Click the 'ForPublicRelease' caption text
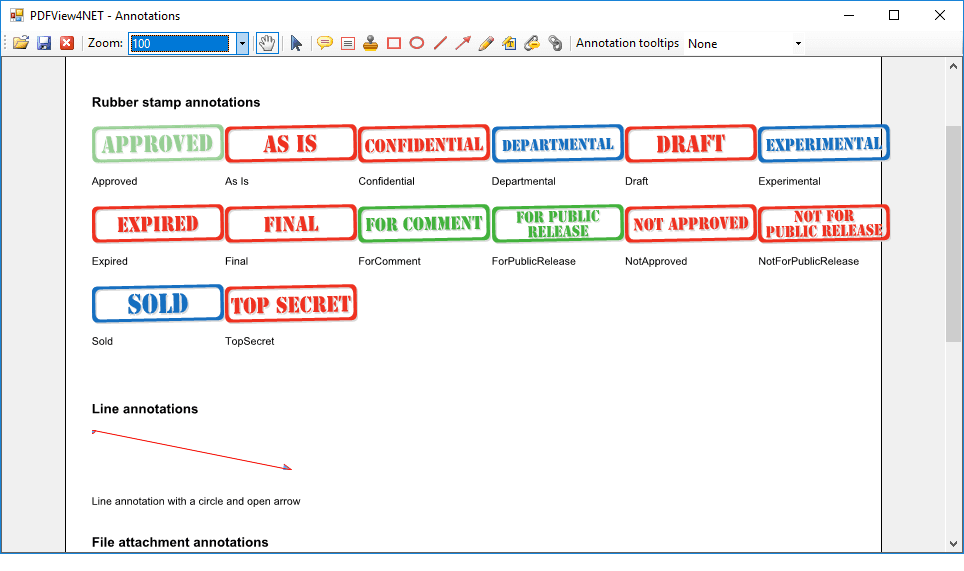Screen dimensions: 964x571 point(534,261)
